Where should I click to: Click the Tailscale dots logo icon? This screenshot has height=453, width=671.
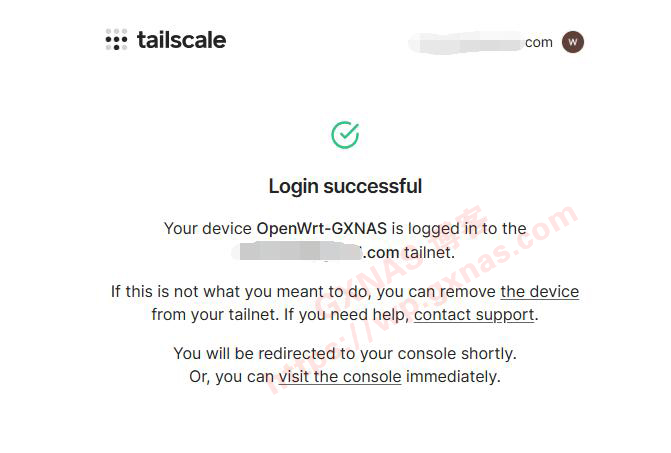coord(116,41)
